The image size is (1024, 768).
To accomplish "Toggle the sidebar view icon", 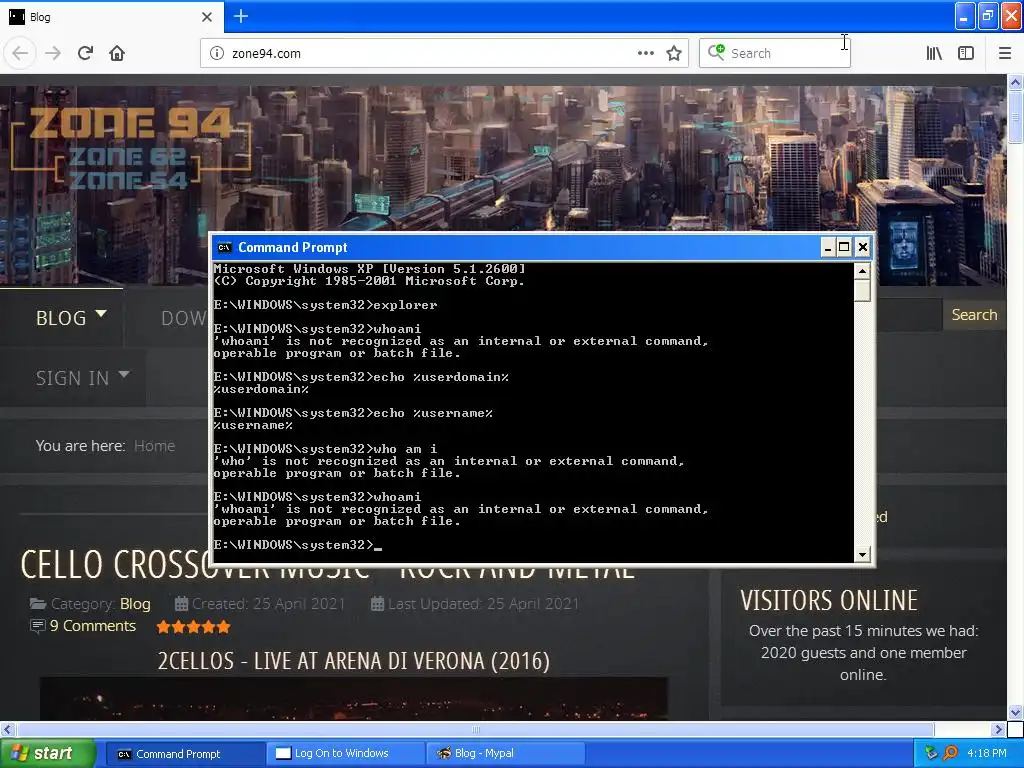I will pyautogui.click(x=966, y=54).
